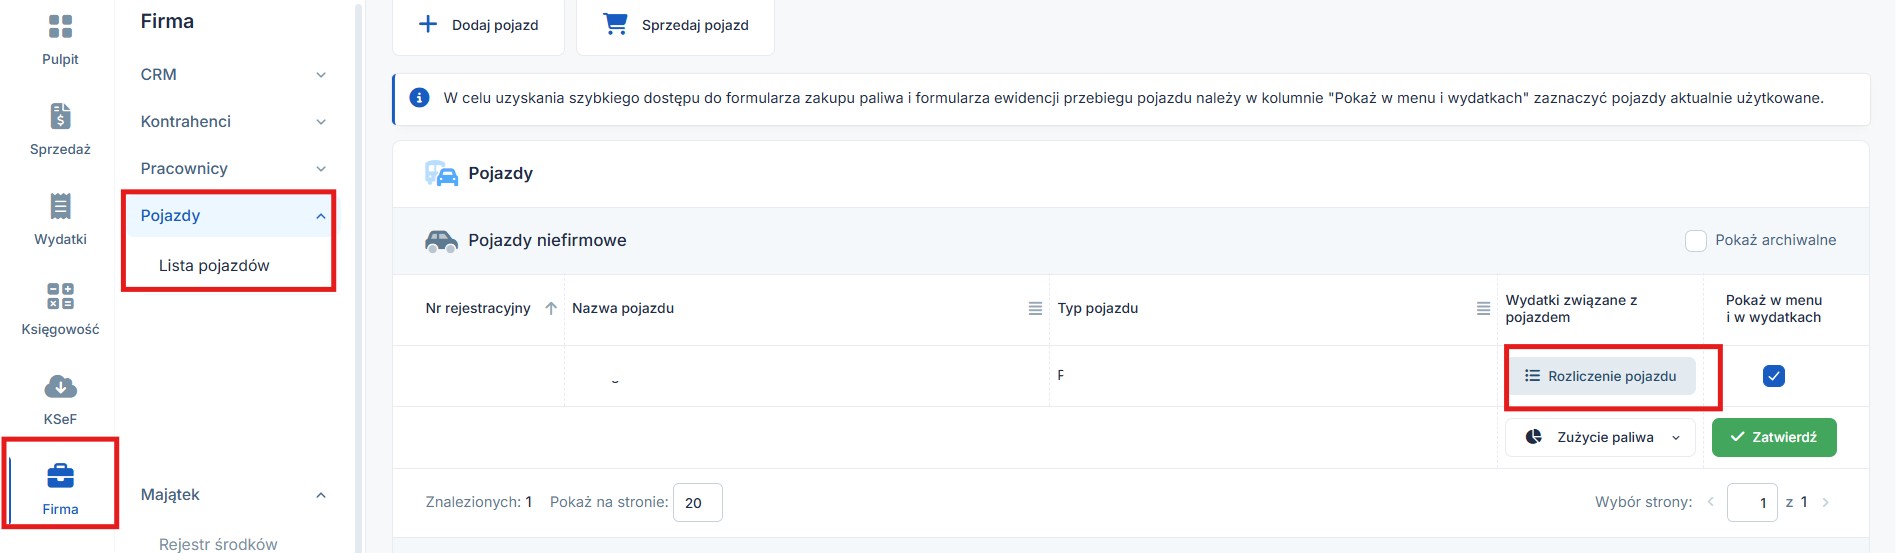
Task: Open Typ pojazdu column menu icon
Action: [x=1483, y=309]
